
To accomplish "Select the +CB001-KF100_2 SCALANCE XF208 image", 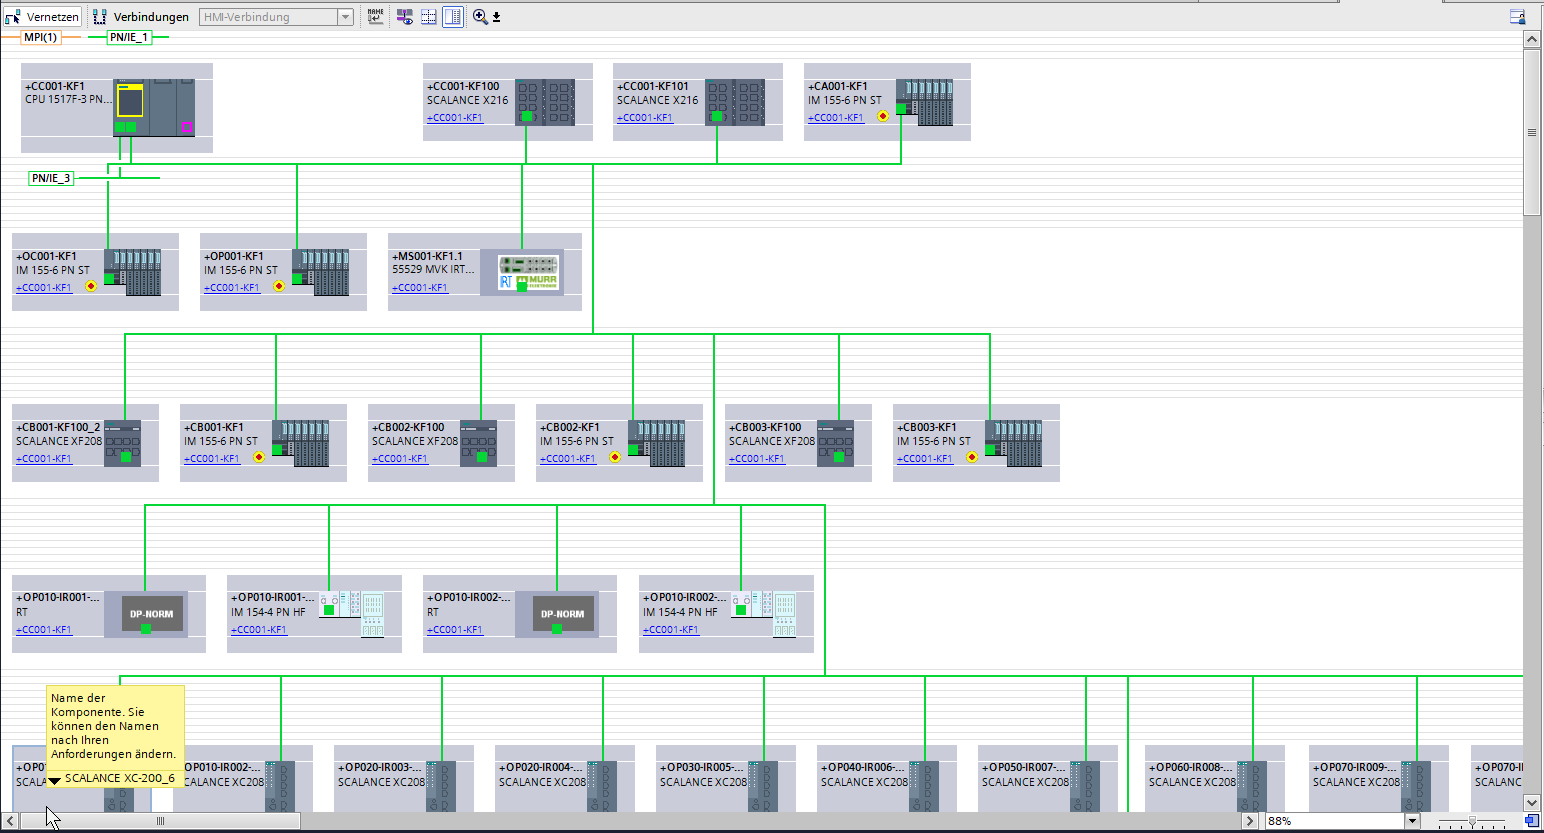I will tap(122, 443).
